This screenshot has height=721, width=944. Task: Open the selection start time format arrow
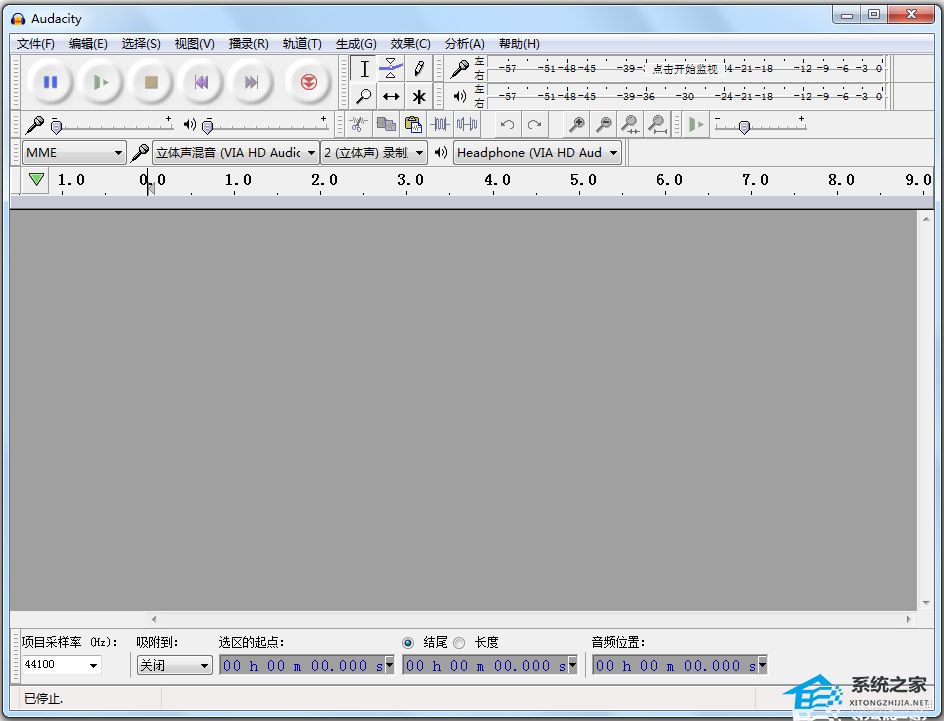tap(389, 665)
